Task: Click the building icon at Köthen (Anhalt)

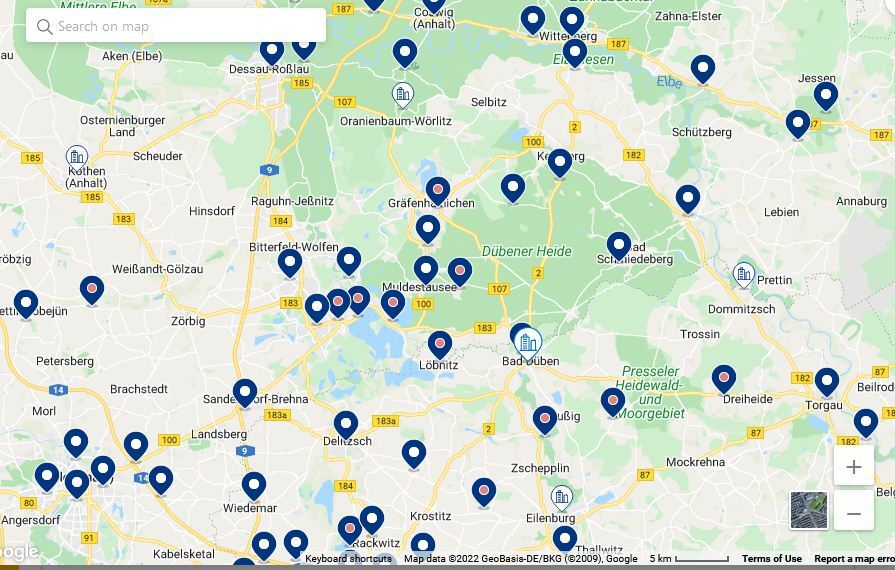Action: click(77, 158)
